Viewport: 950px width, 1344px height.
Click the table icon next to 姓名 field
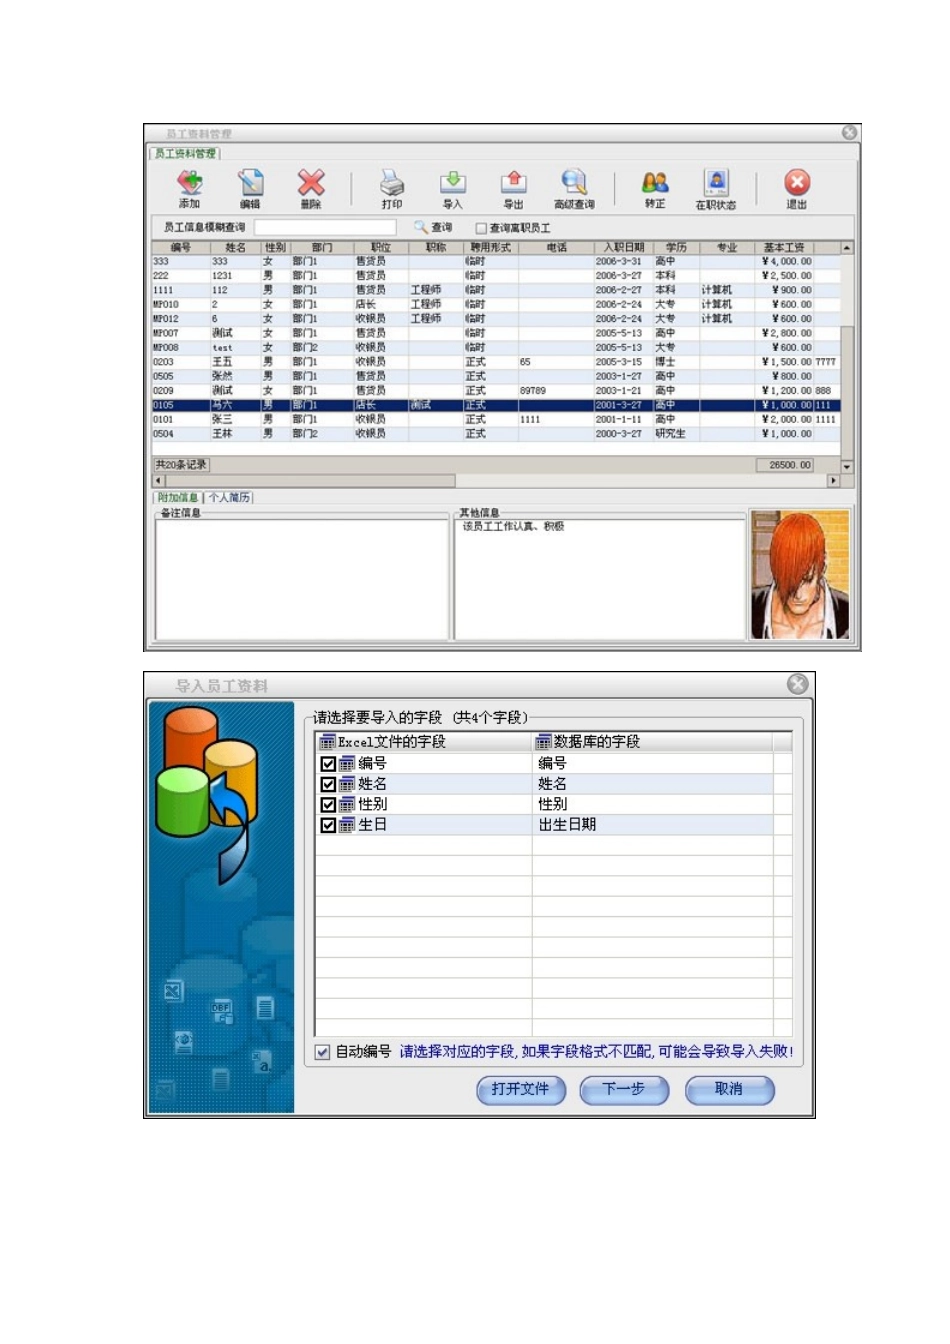(347, 784)
